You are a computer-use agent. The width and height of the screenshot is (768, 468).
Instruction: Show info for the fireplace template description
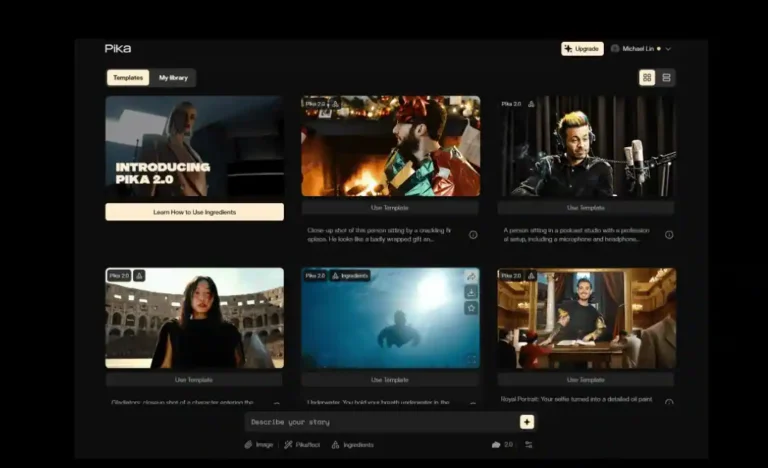(x=473, y=235)
